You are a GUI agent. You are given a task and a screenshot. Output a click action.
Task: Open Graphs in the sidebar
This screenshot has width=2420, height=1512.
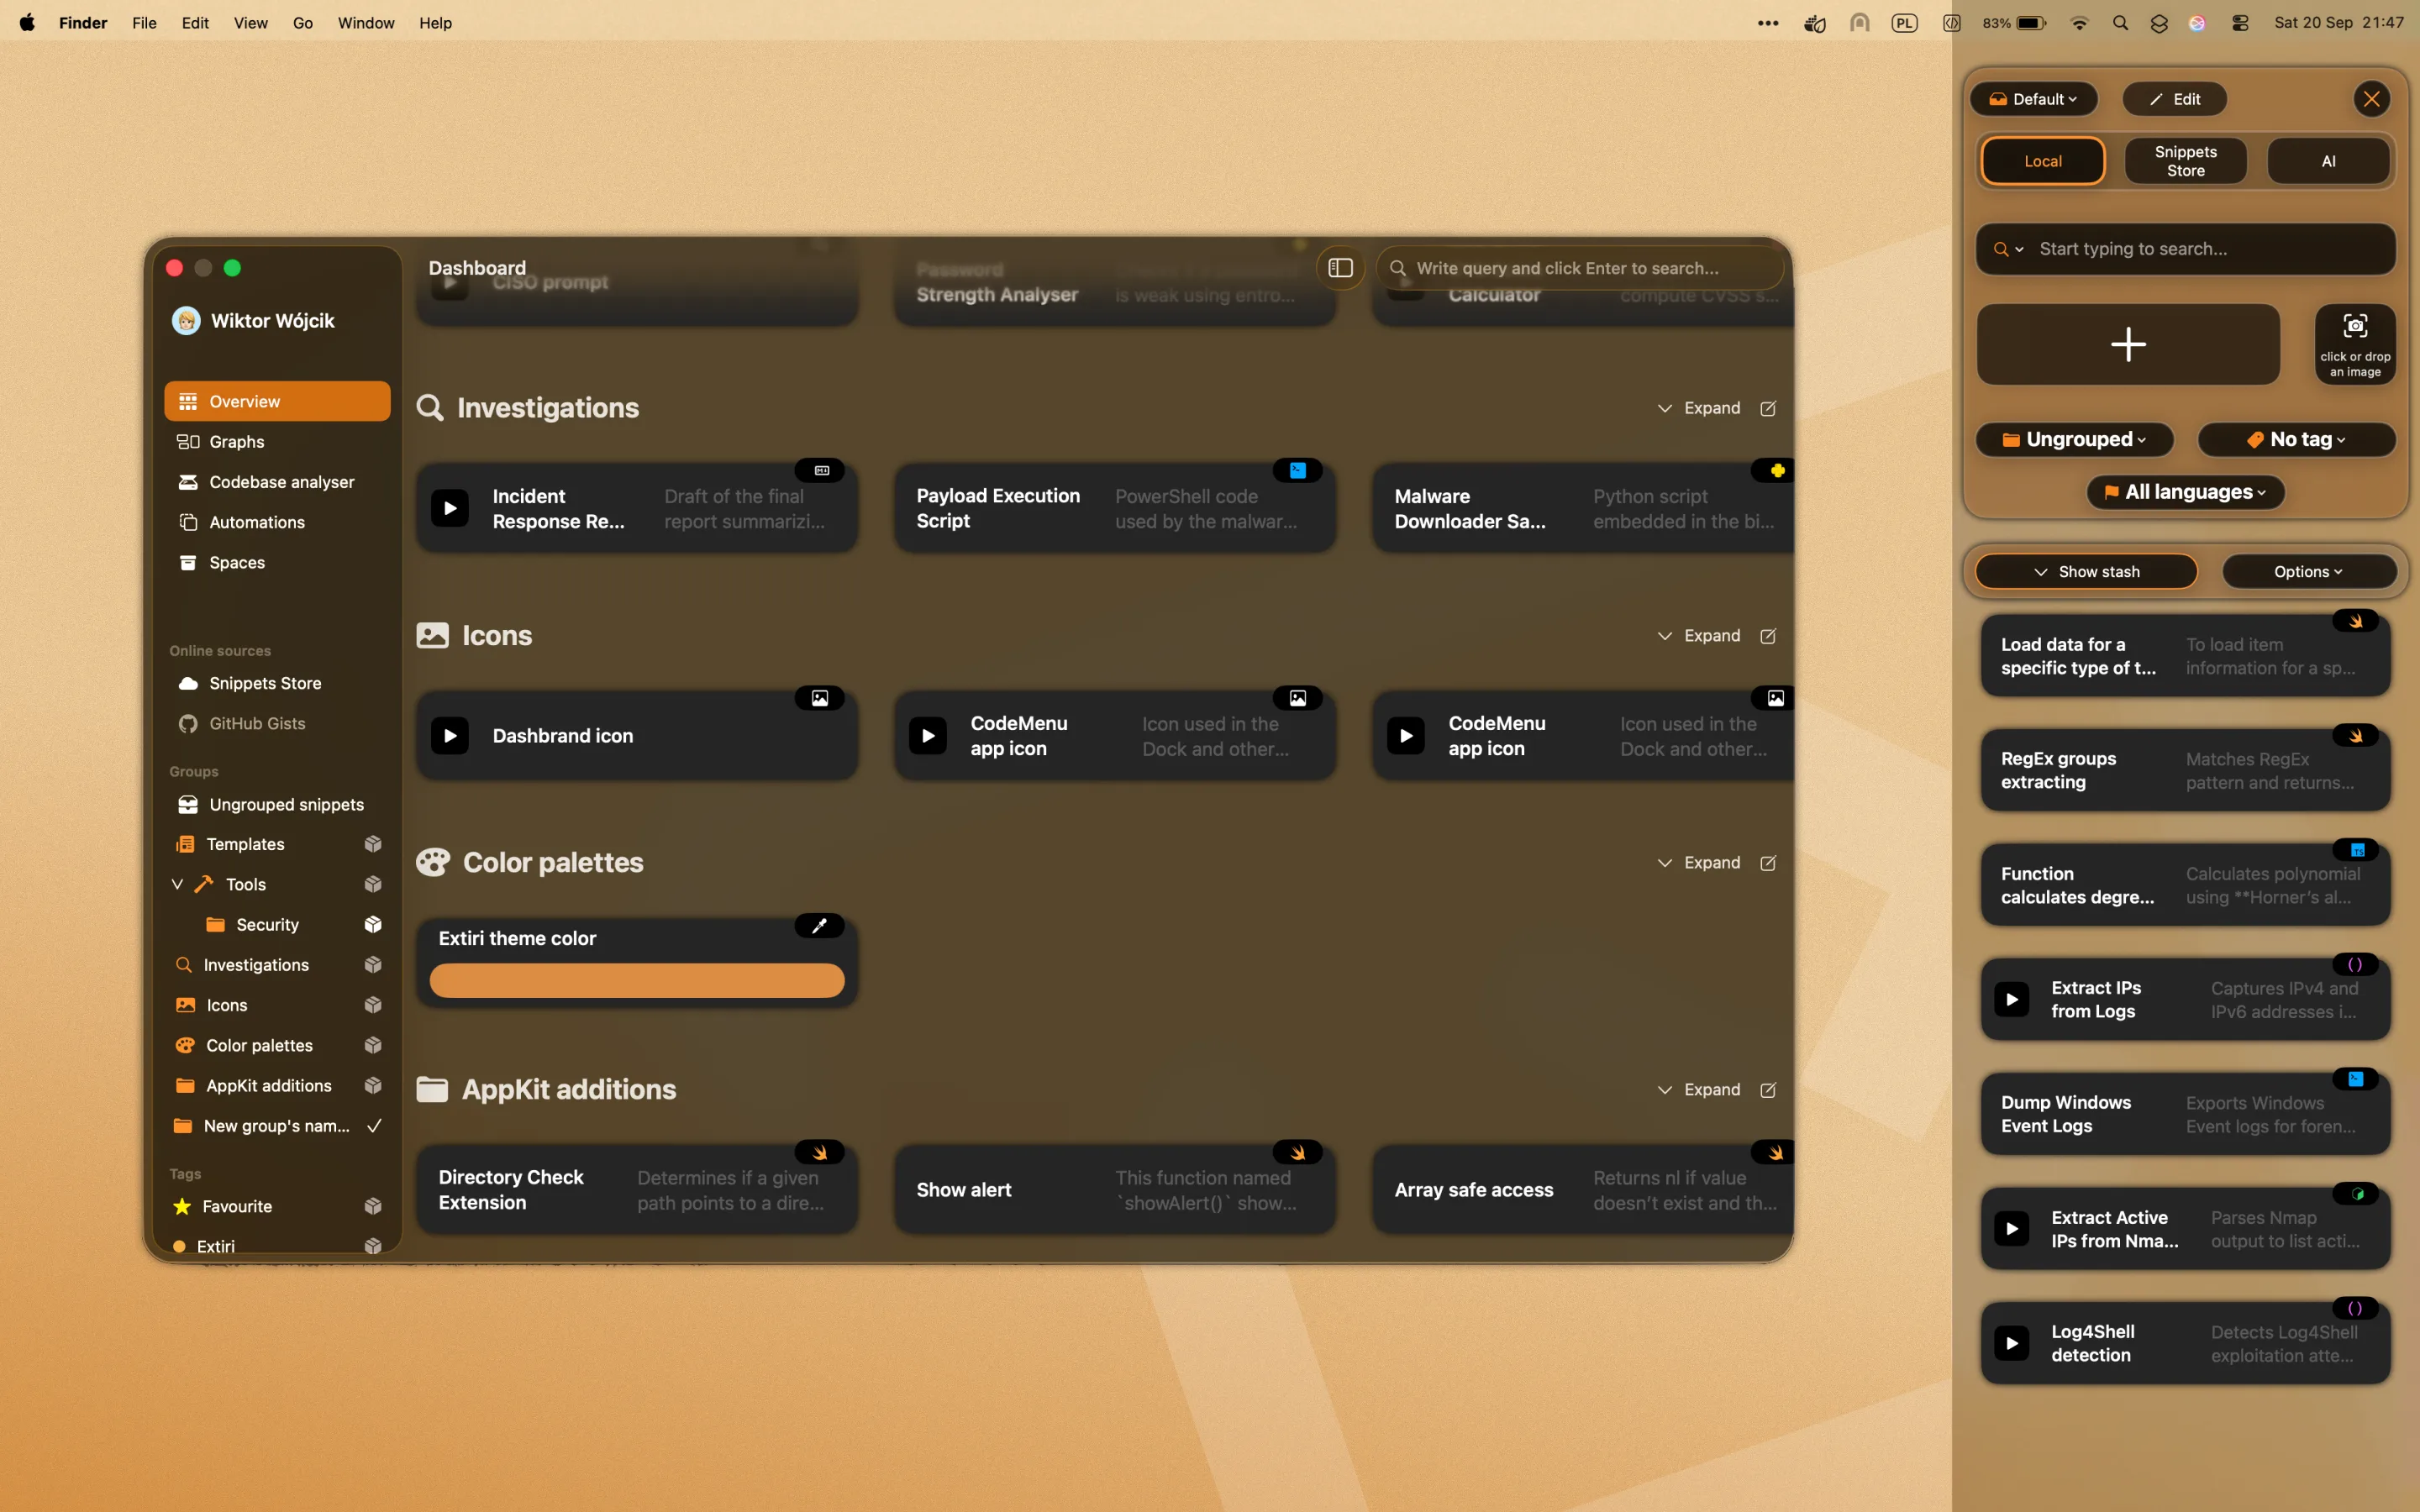pos(277,442)
